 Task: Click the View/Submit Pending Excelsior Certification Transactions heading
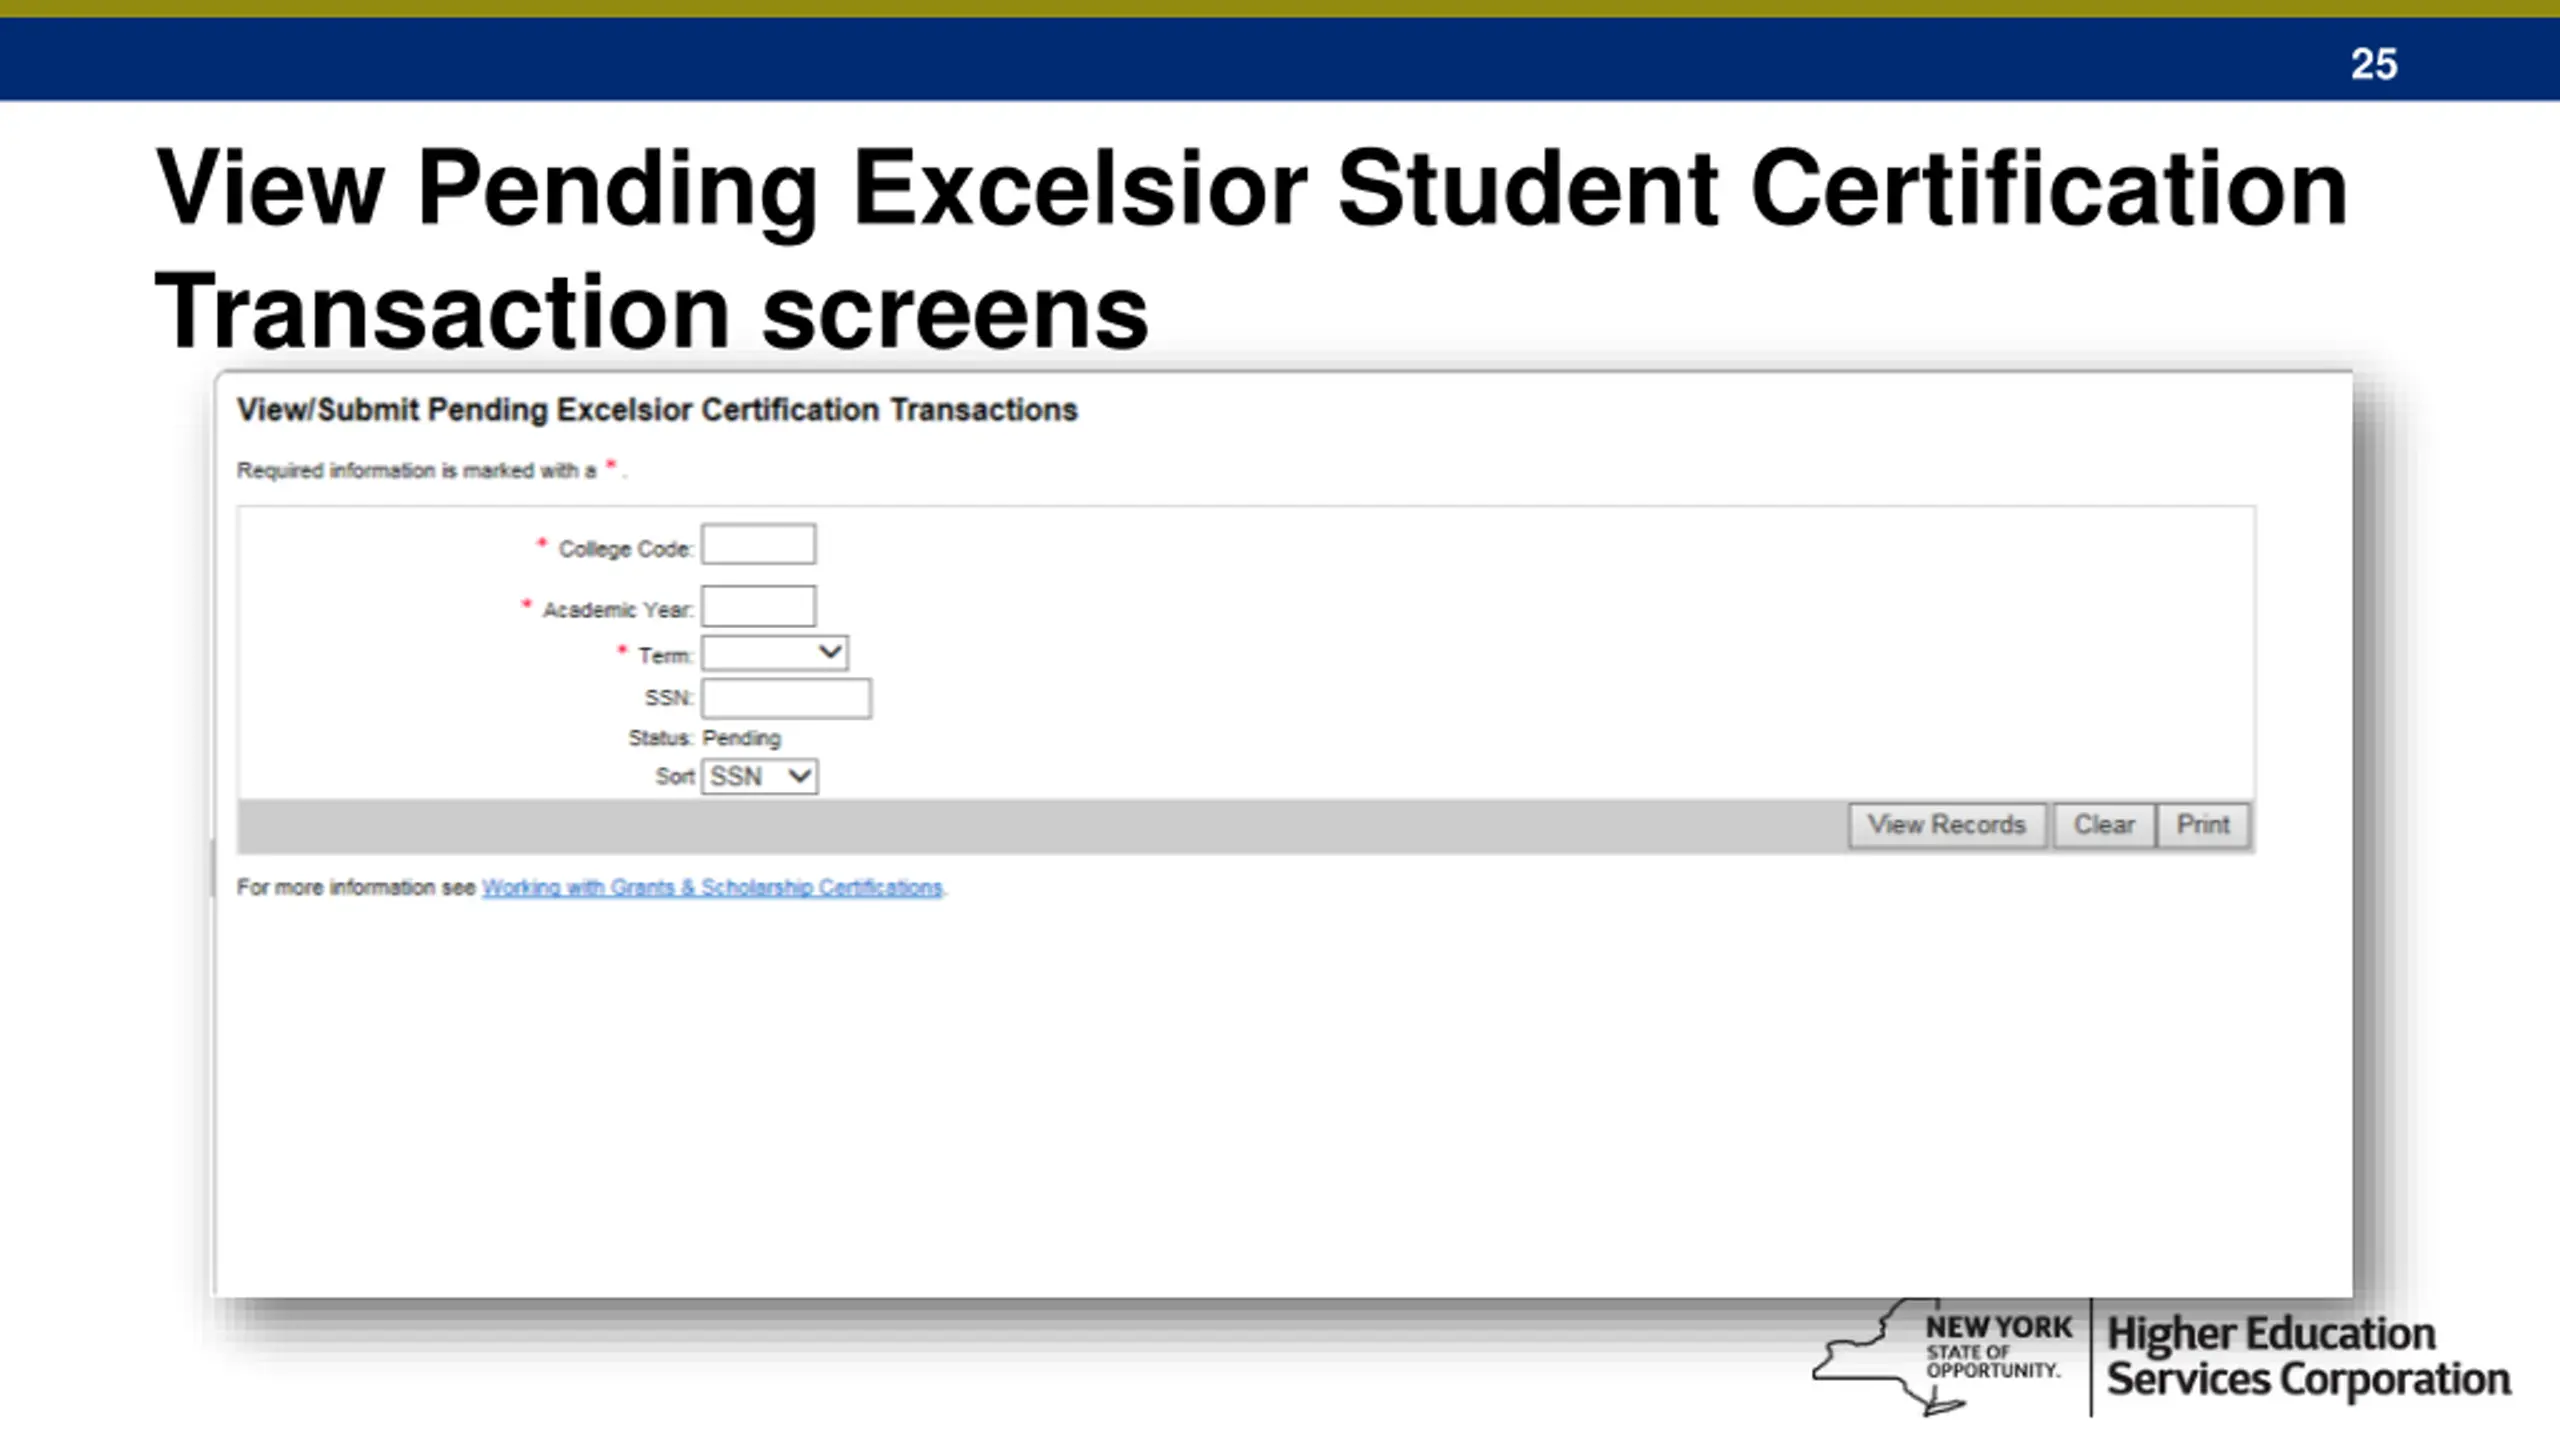click(x=657, y=410)
